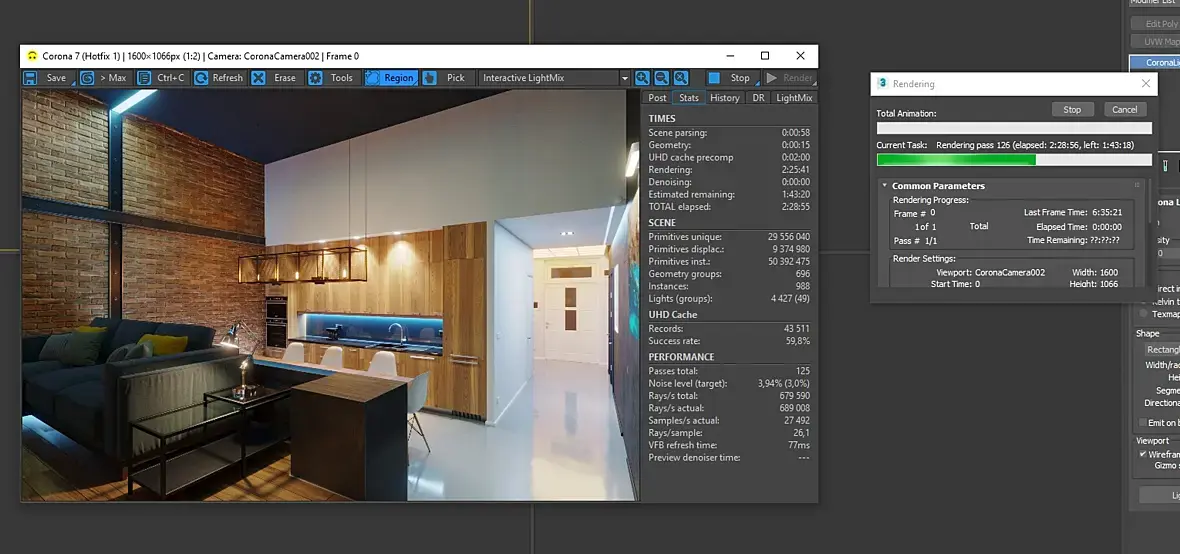Collapse the Common Parameters rollout
Viewport: 1180px width, 554px height.
[884, 186]
